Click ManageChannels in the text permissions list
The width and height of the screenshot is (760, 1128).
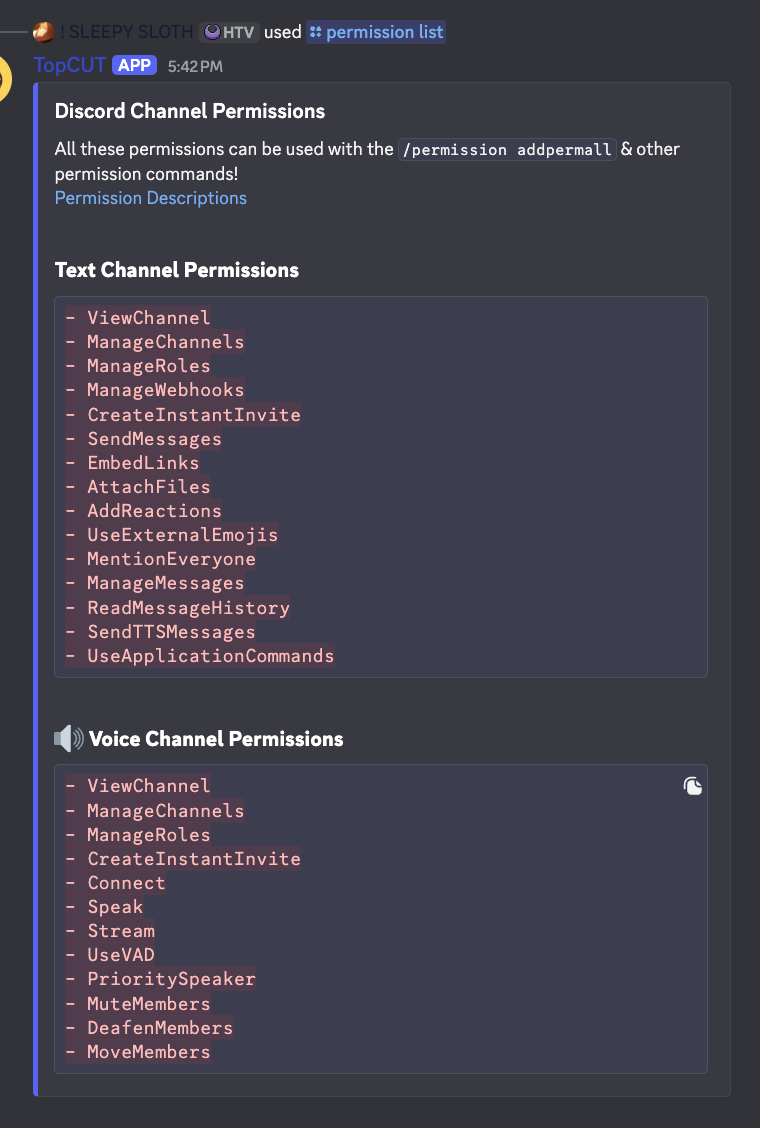155,342
